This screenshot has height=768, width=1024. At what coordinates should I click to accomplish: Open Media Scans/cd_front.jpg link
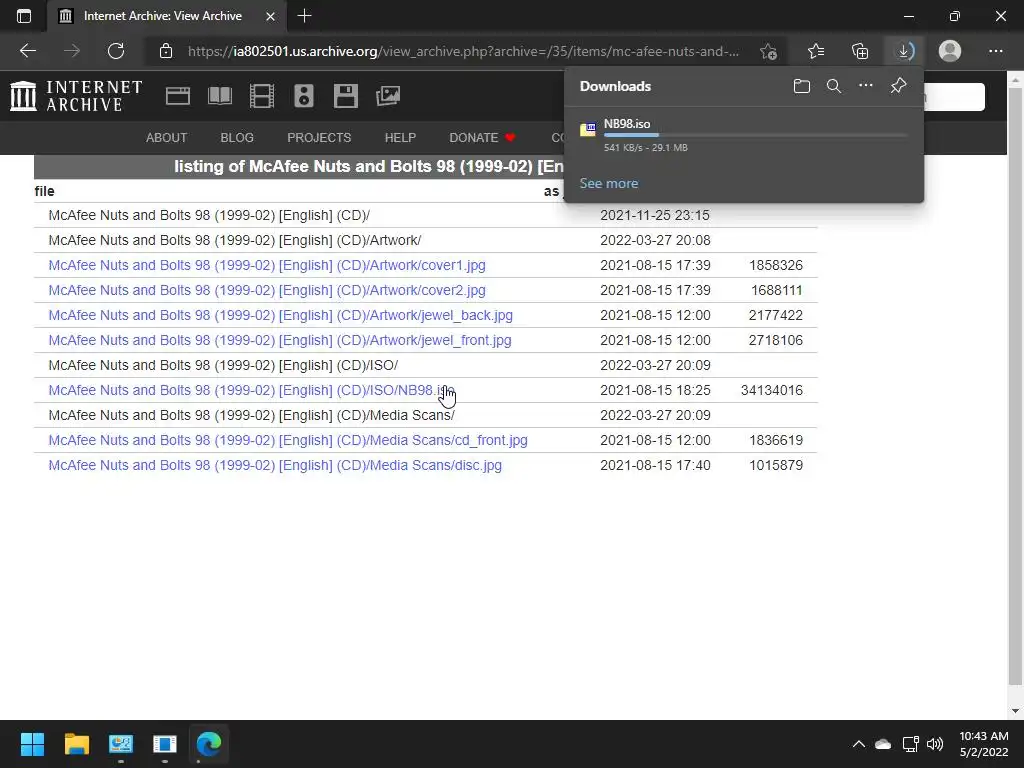click(288, 440)
